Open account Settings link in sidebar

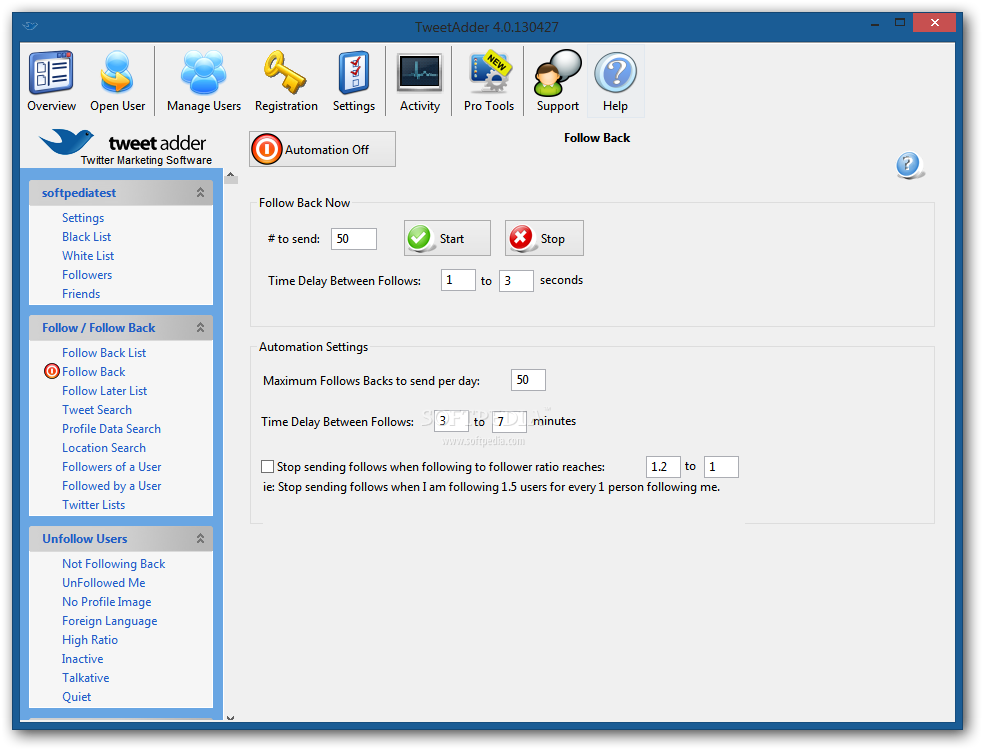(x=83, y=218)
